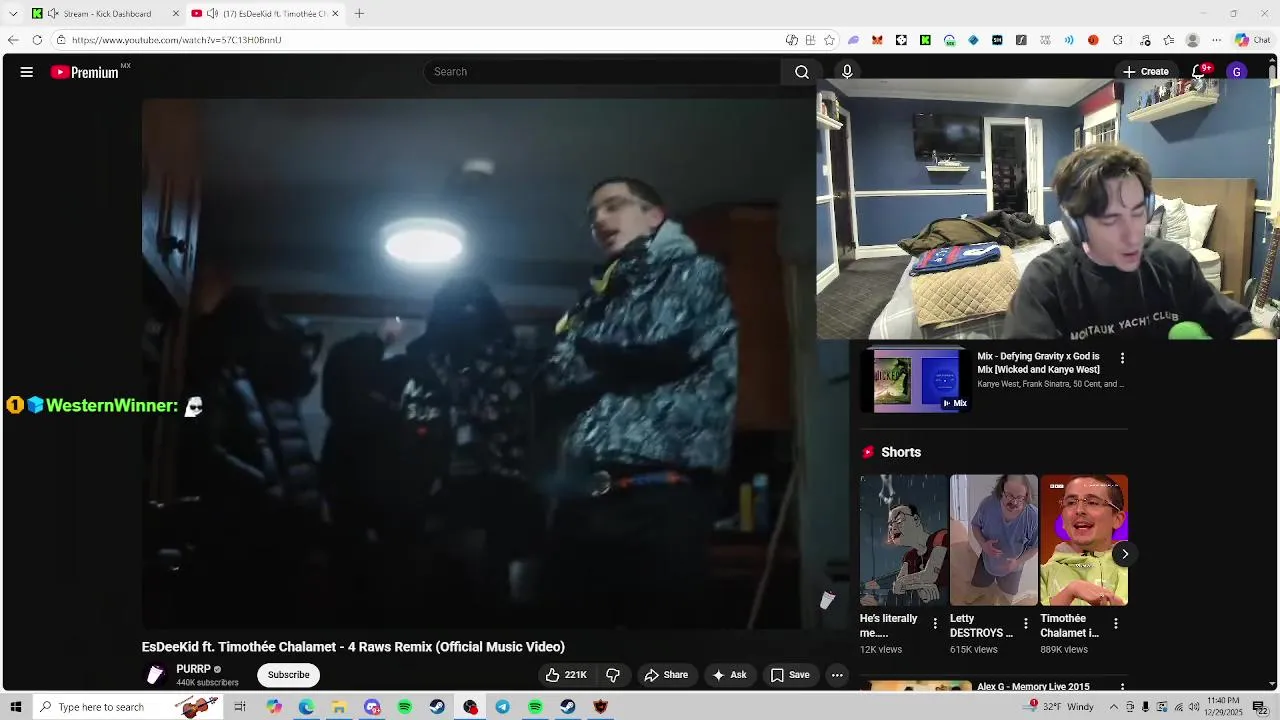Show hidden system tray icons
This screenshot has height=720, width=1280.
coord(1113,707)
